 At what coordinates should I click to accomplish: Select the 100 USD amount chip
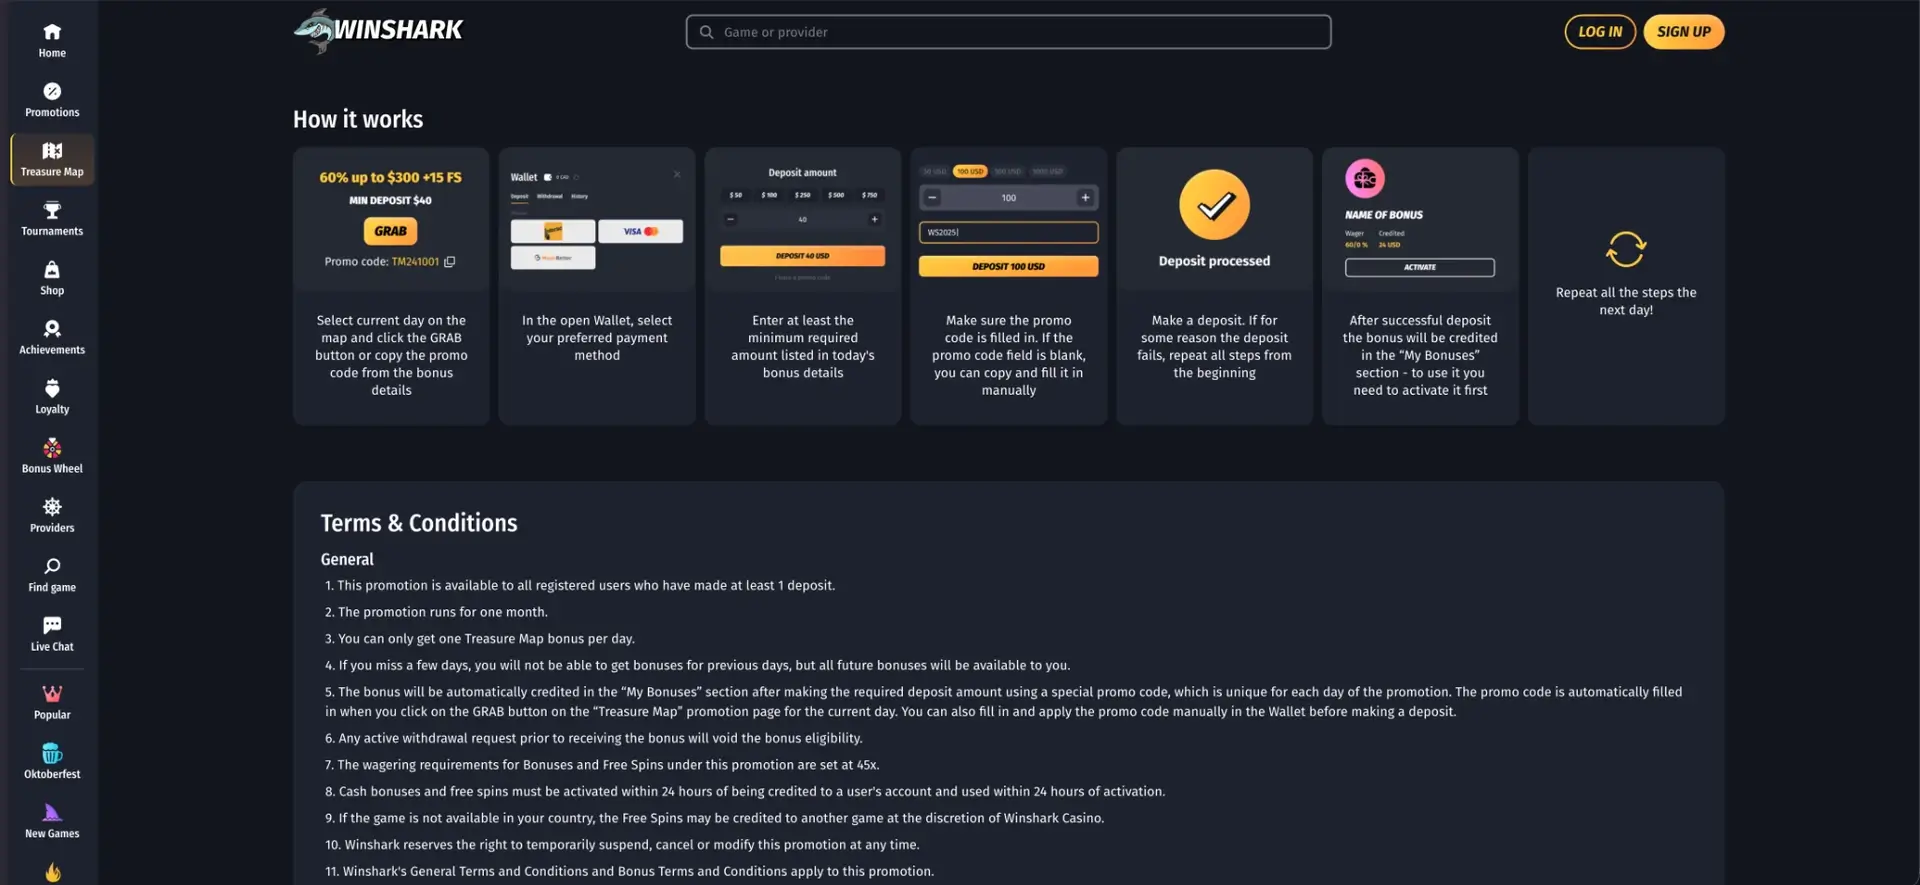coord(970,172)
